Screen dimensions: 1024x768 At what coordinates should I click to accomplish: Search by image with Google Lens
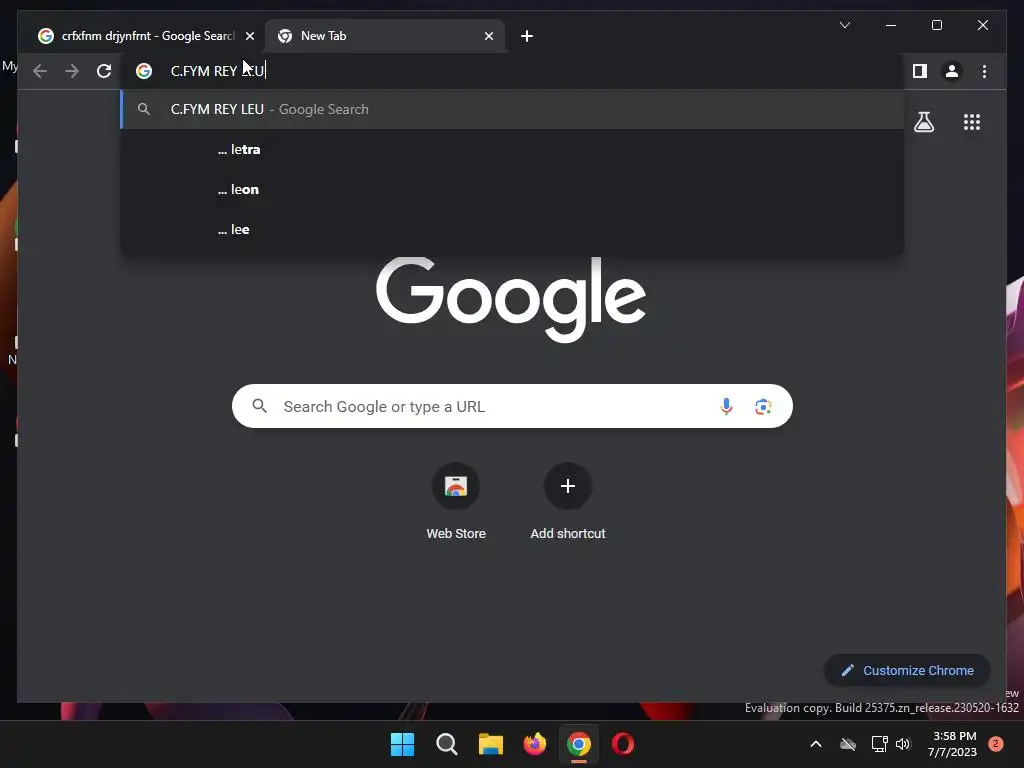point(763,407)
